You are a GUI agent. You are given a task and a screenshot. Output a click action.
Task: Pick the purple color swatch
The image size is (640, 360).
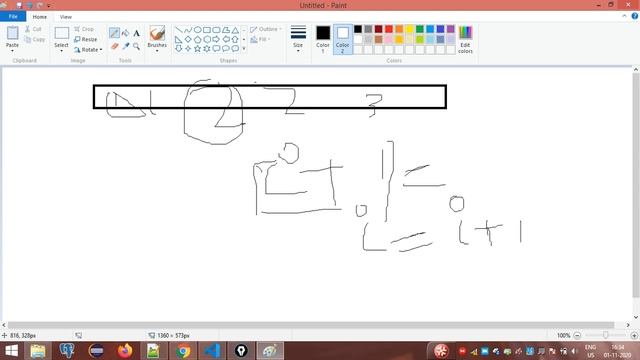[x=451, y=29]
